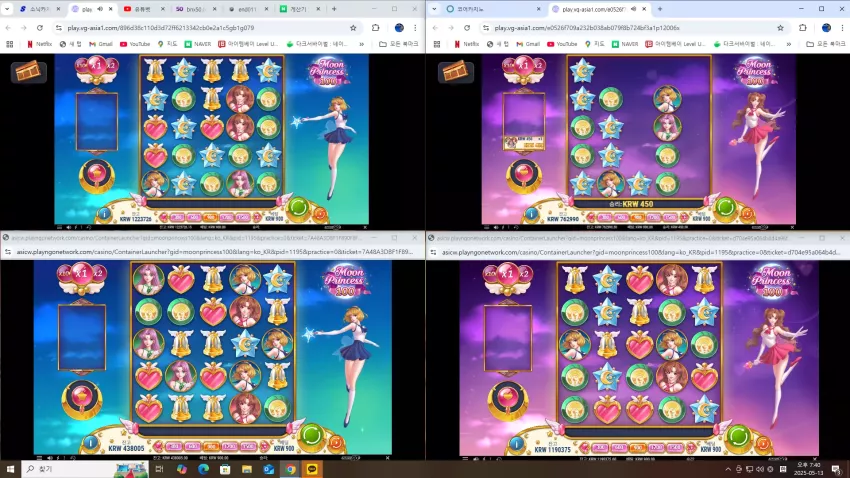Viewport: 850px width, 478px height.
Task: Open extensions puzzle icon in right Chrome window
Action: pyautogui.click(x=803, y=28)
